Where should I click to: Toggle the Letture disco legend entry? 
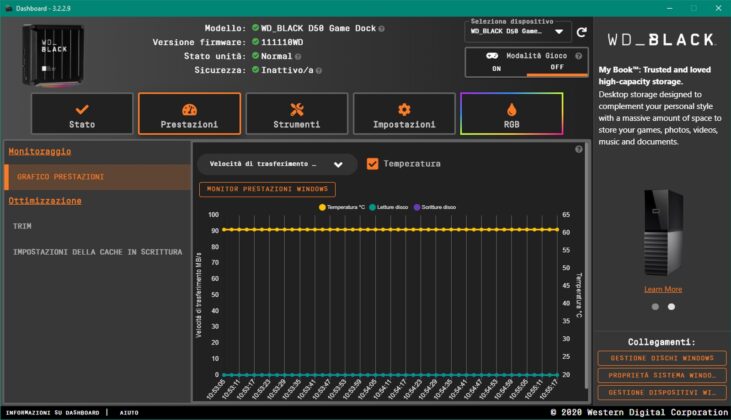click(388, 207)
